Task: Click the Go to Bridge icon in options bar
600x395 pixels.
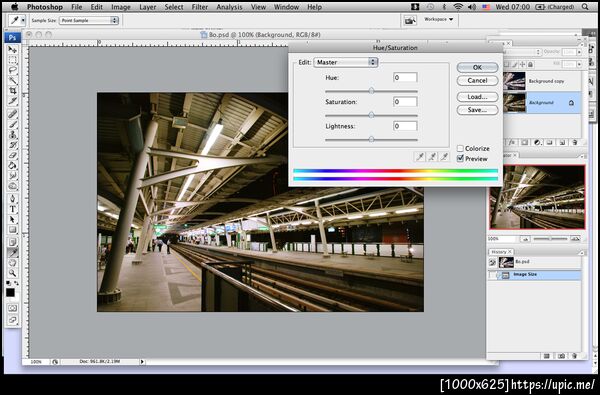Action: [410, 20]
